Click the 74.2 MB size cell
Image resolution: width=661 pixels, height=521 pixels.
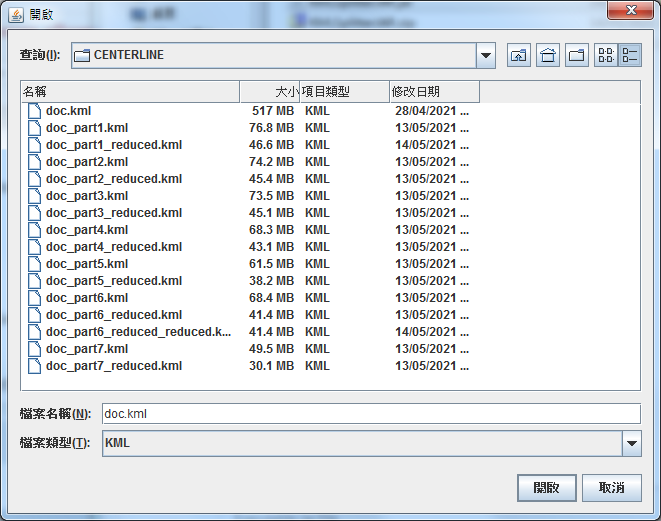tap(271, 162)
